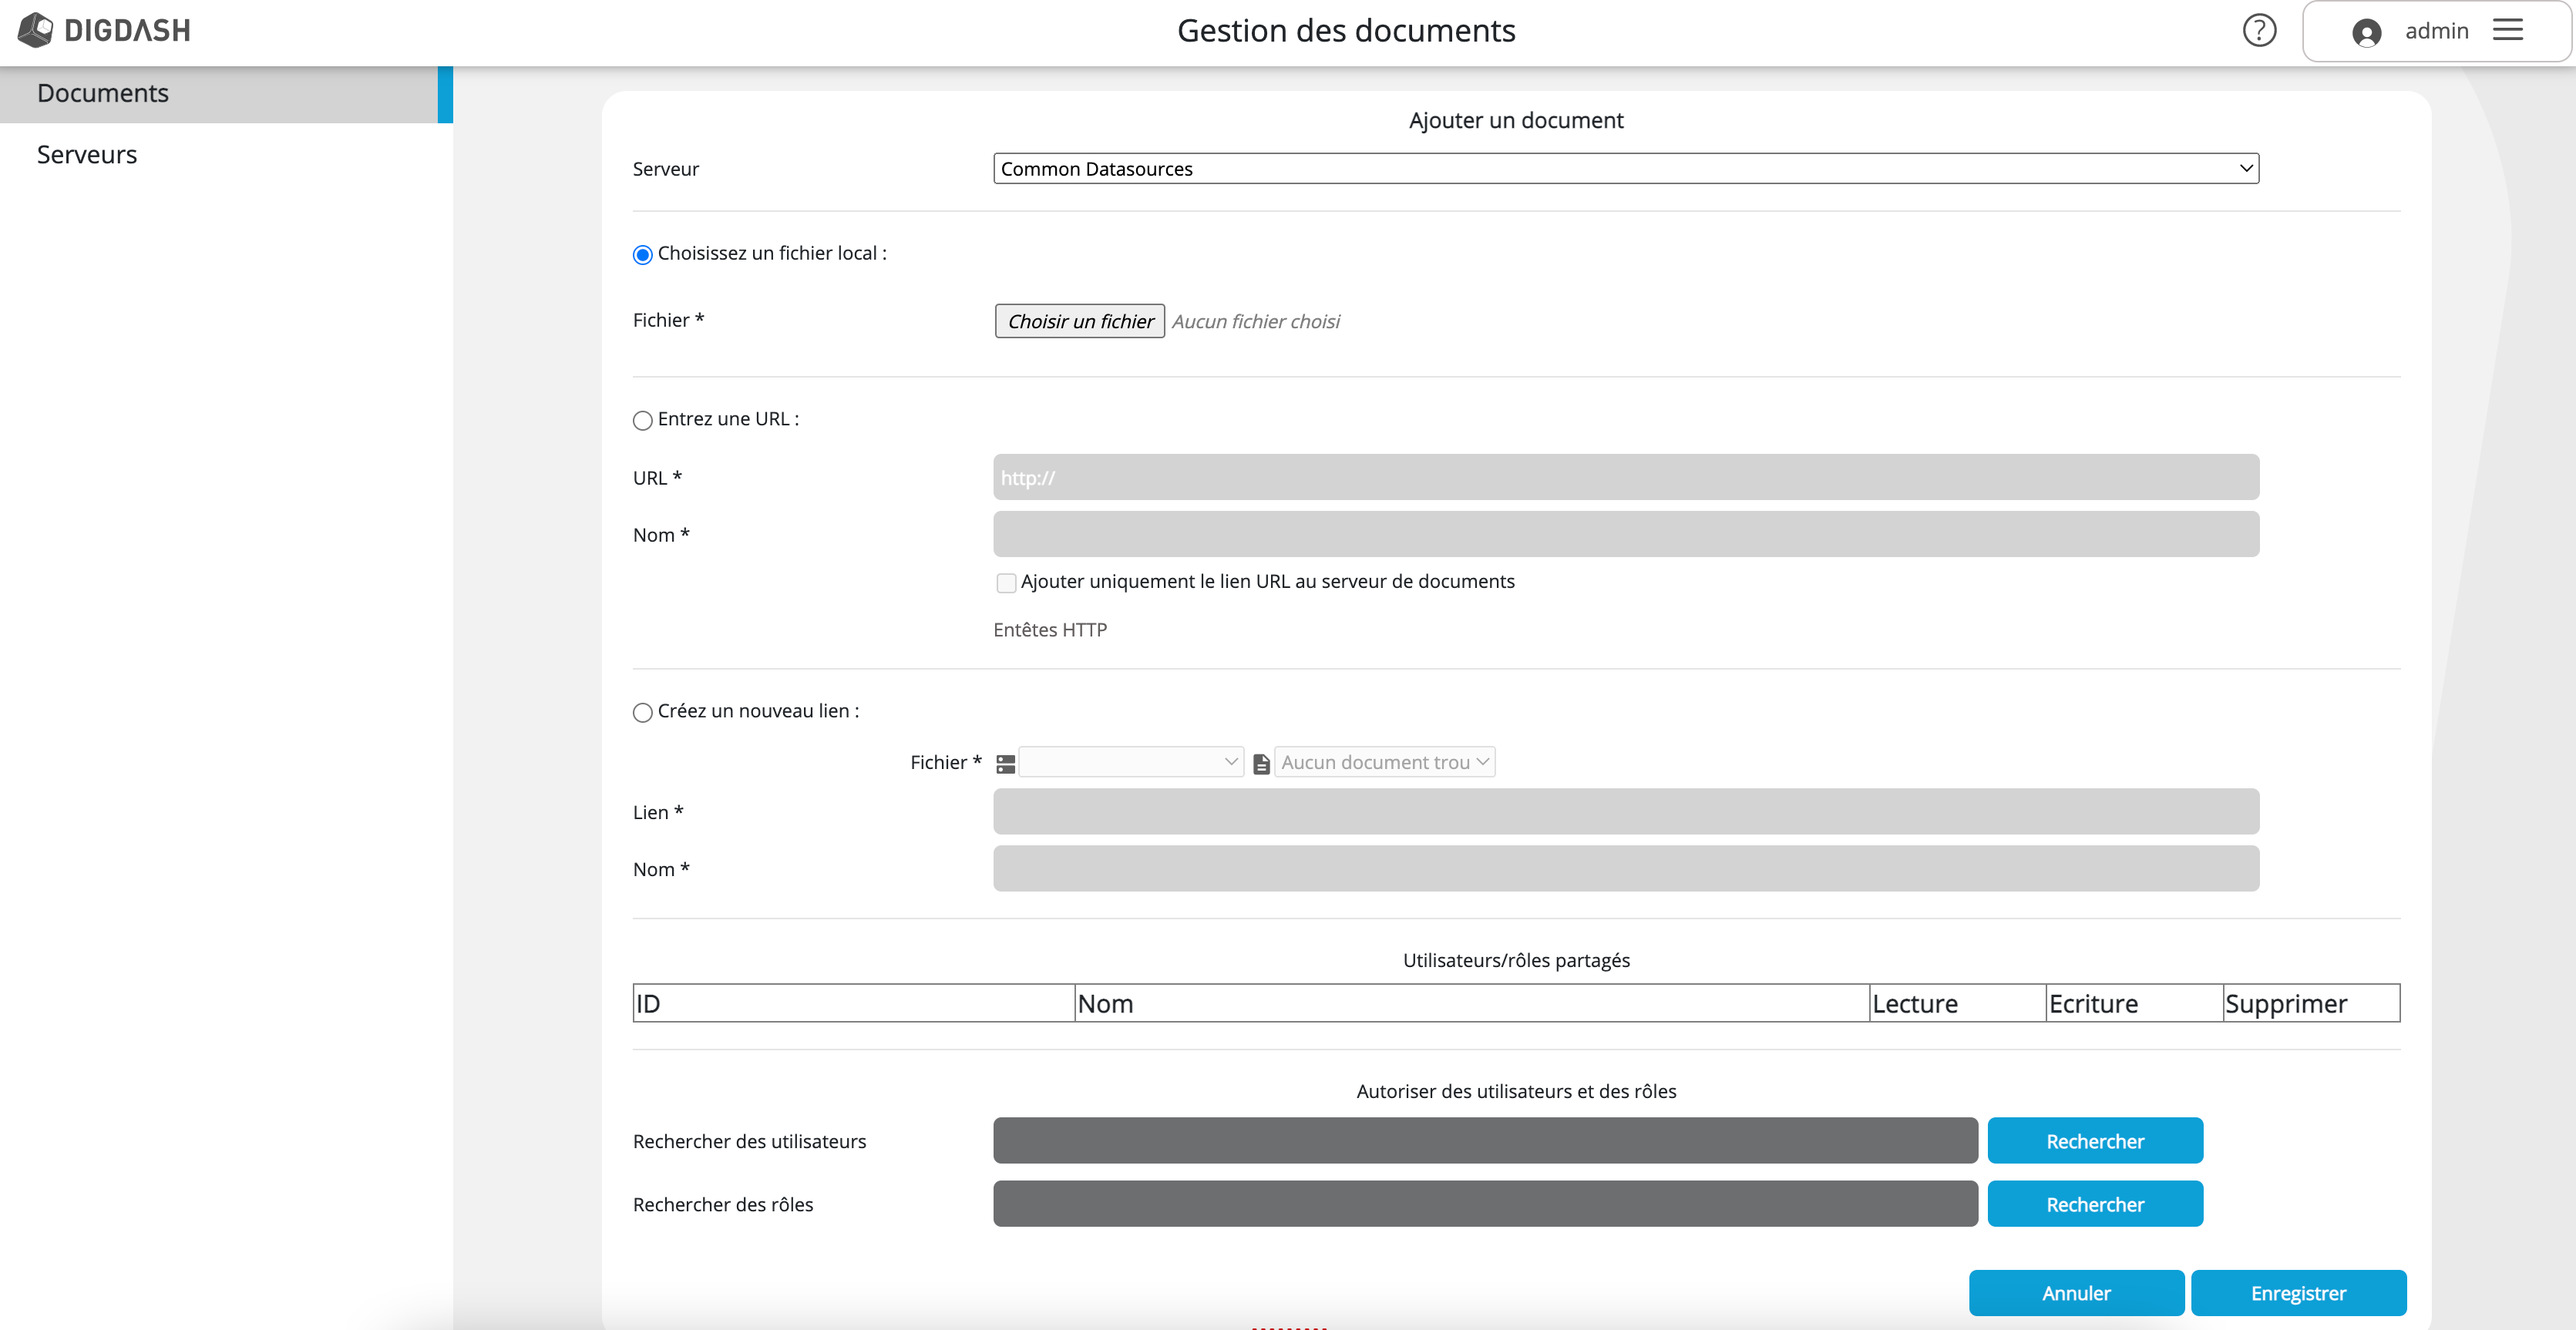Click Annuler to cancel

[2076, 1293]
